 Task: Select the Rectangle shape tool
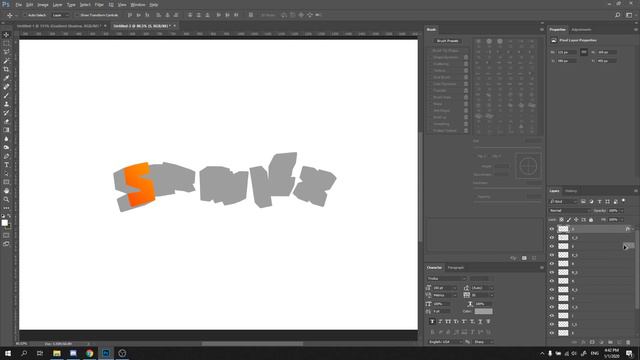[x=6, y=182]
